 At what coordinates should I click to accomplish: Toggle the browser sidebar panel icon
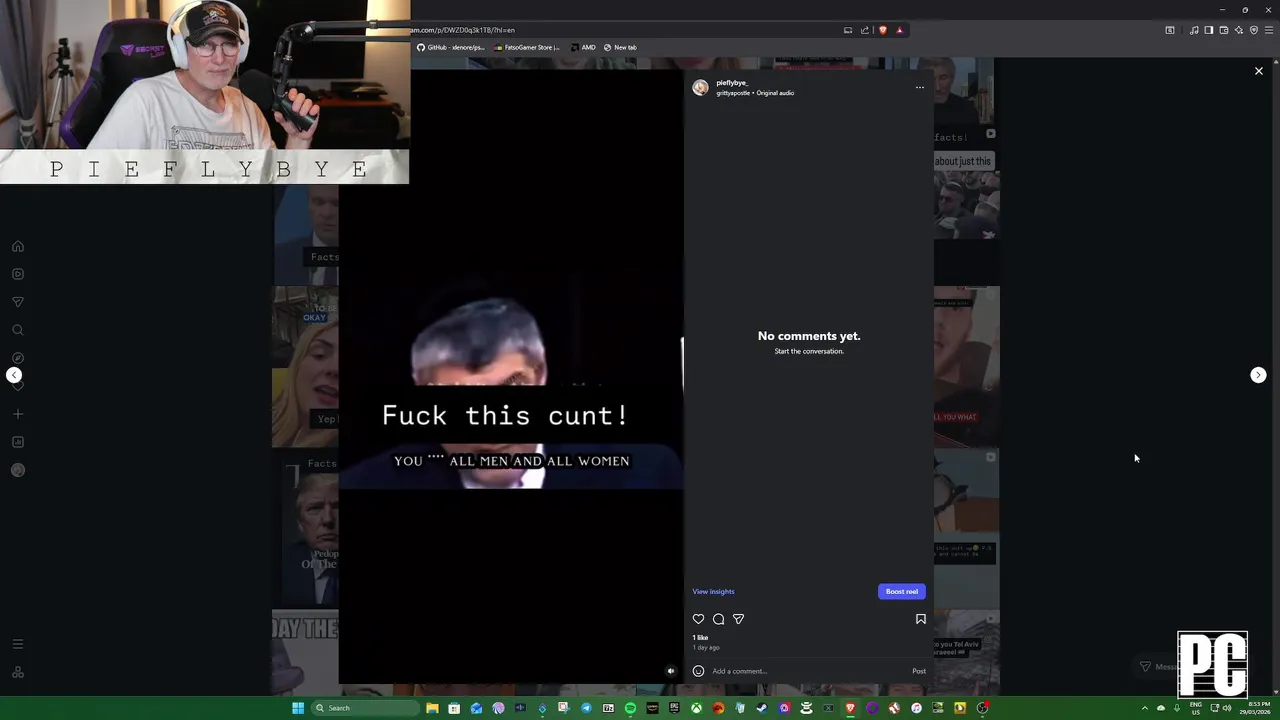click(x=1209, y=30)
